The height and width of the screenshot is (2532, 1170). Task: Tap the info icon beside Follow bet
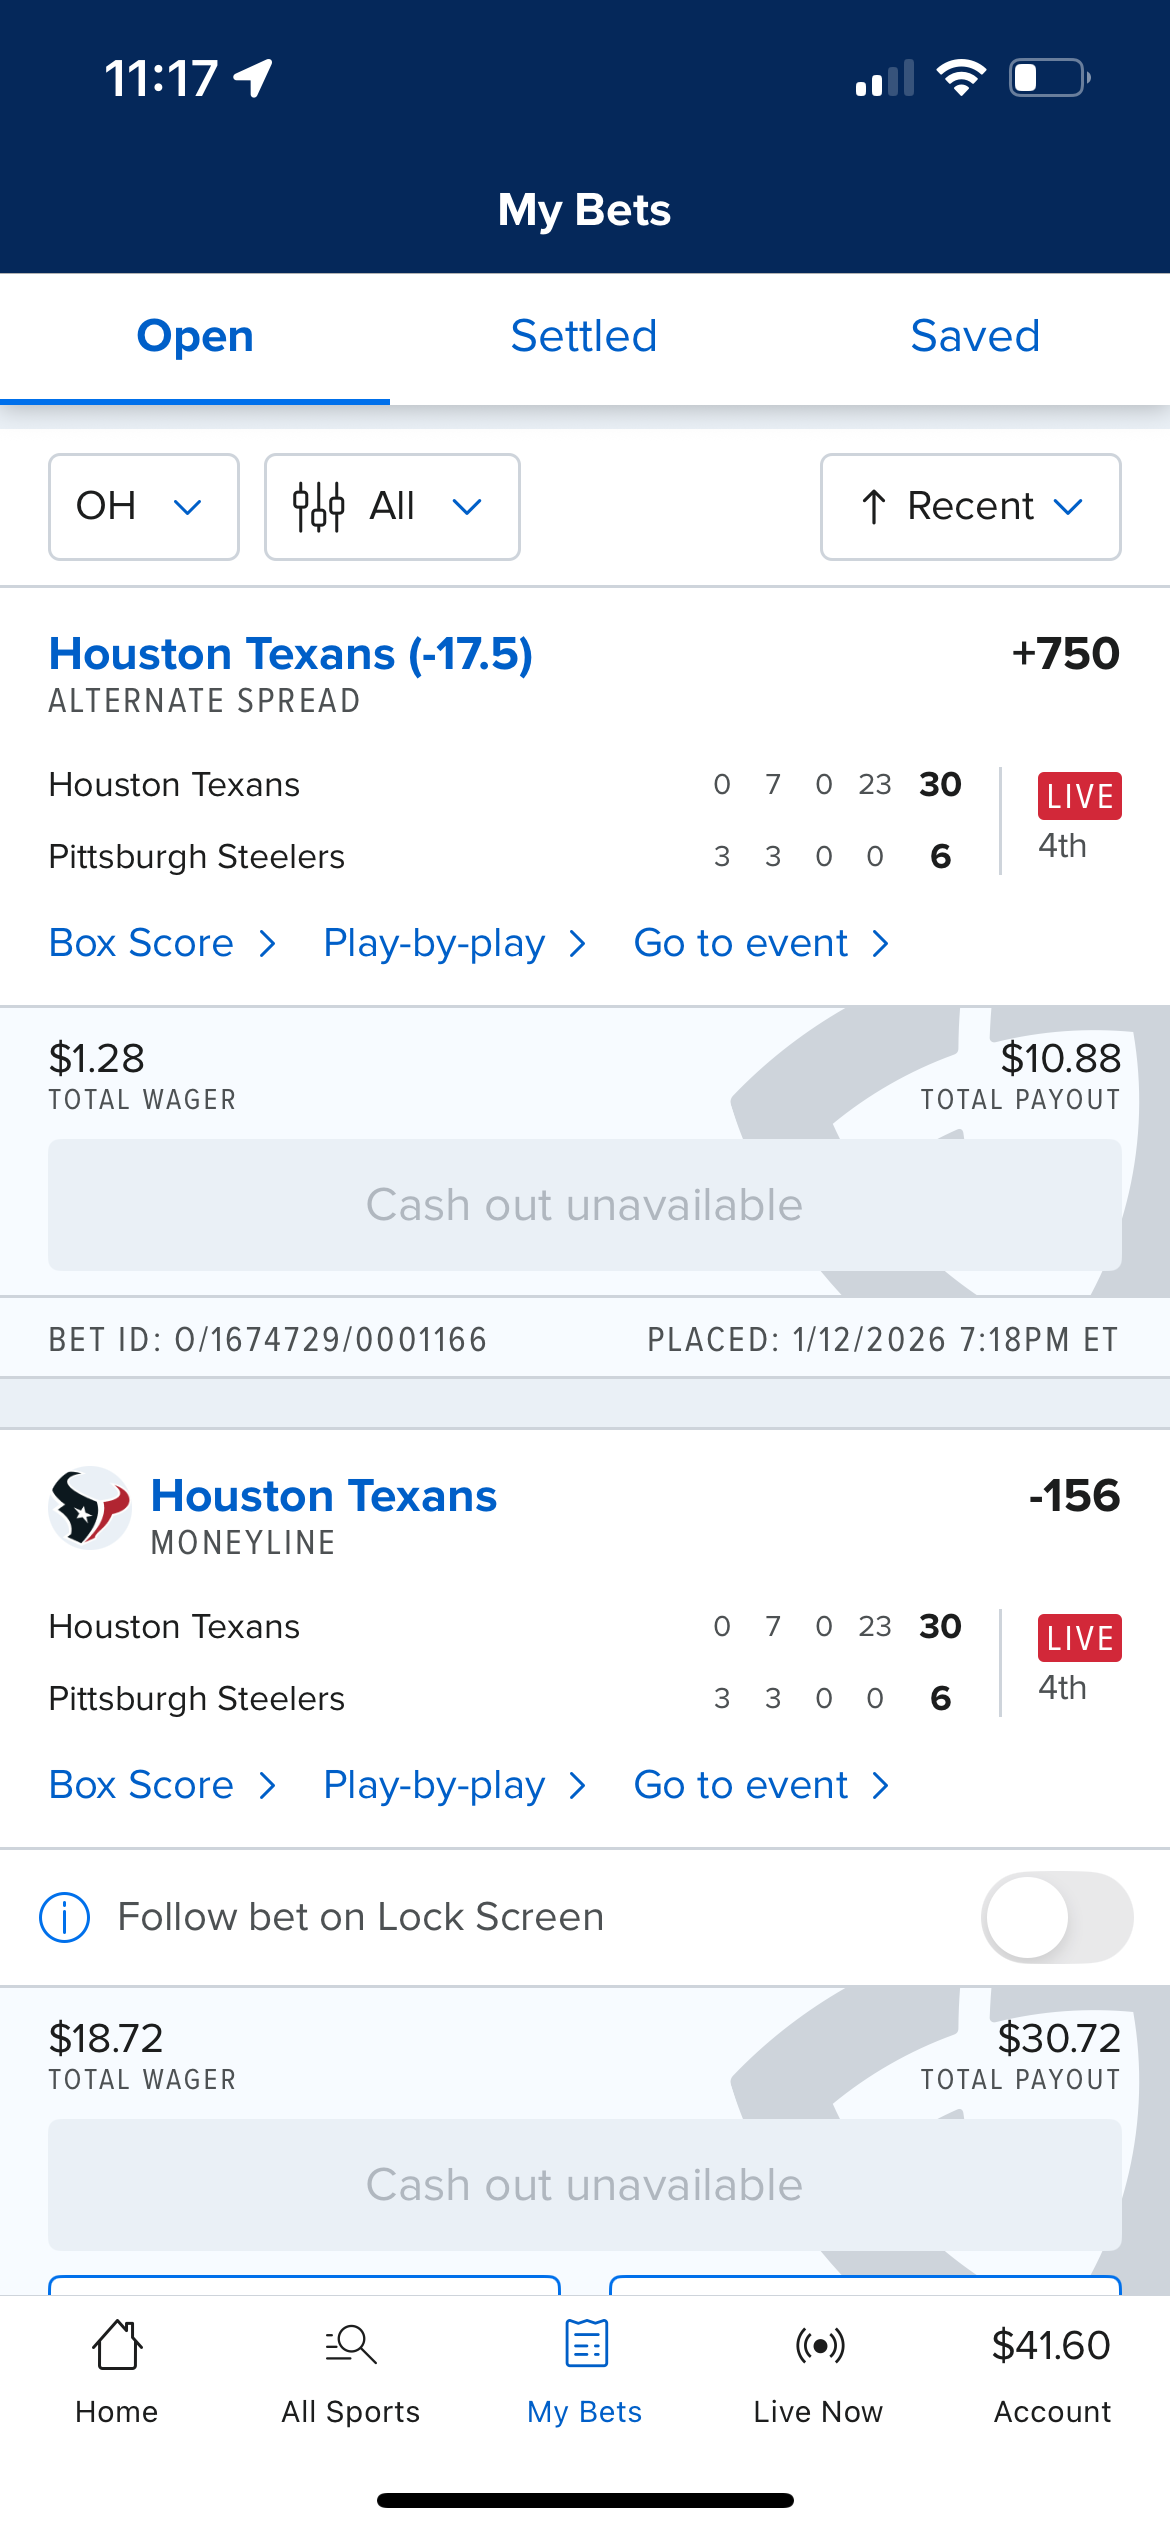[65, 1918]
